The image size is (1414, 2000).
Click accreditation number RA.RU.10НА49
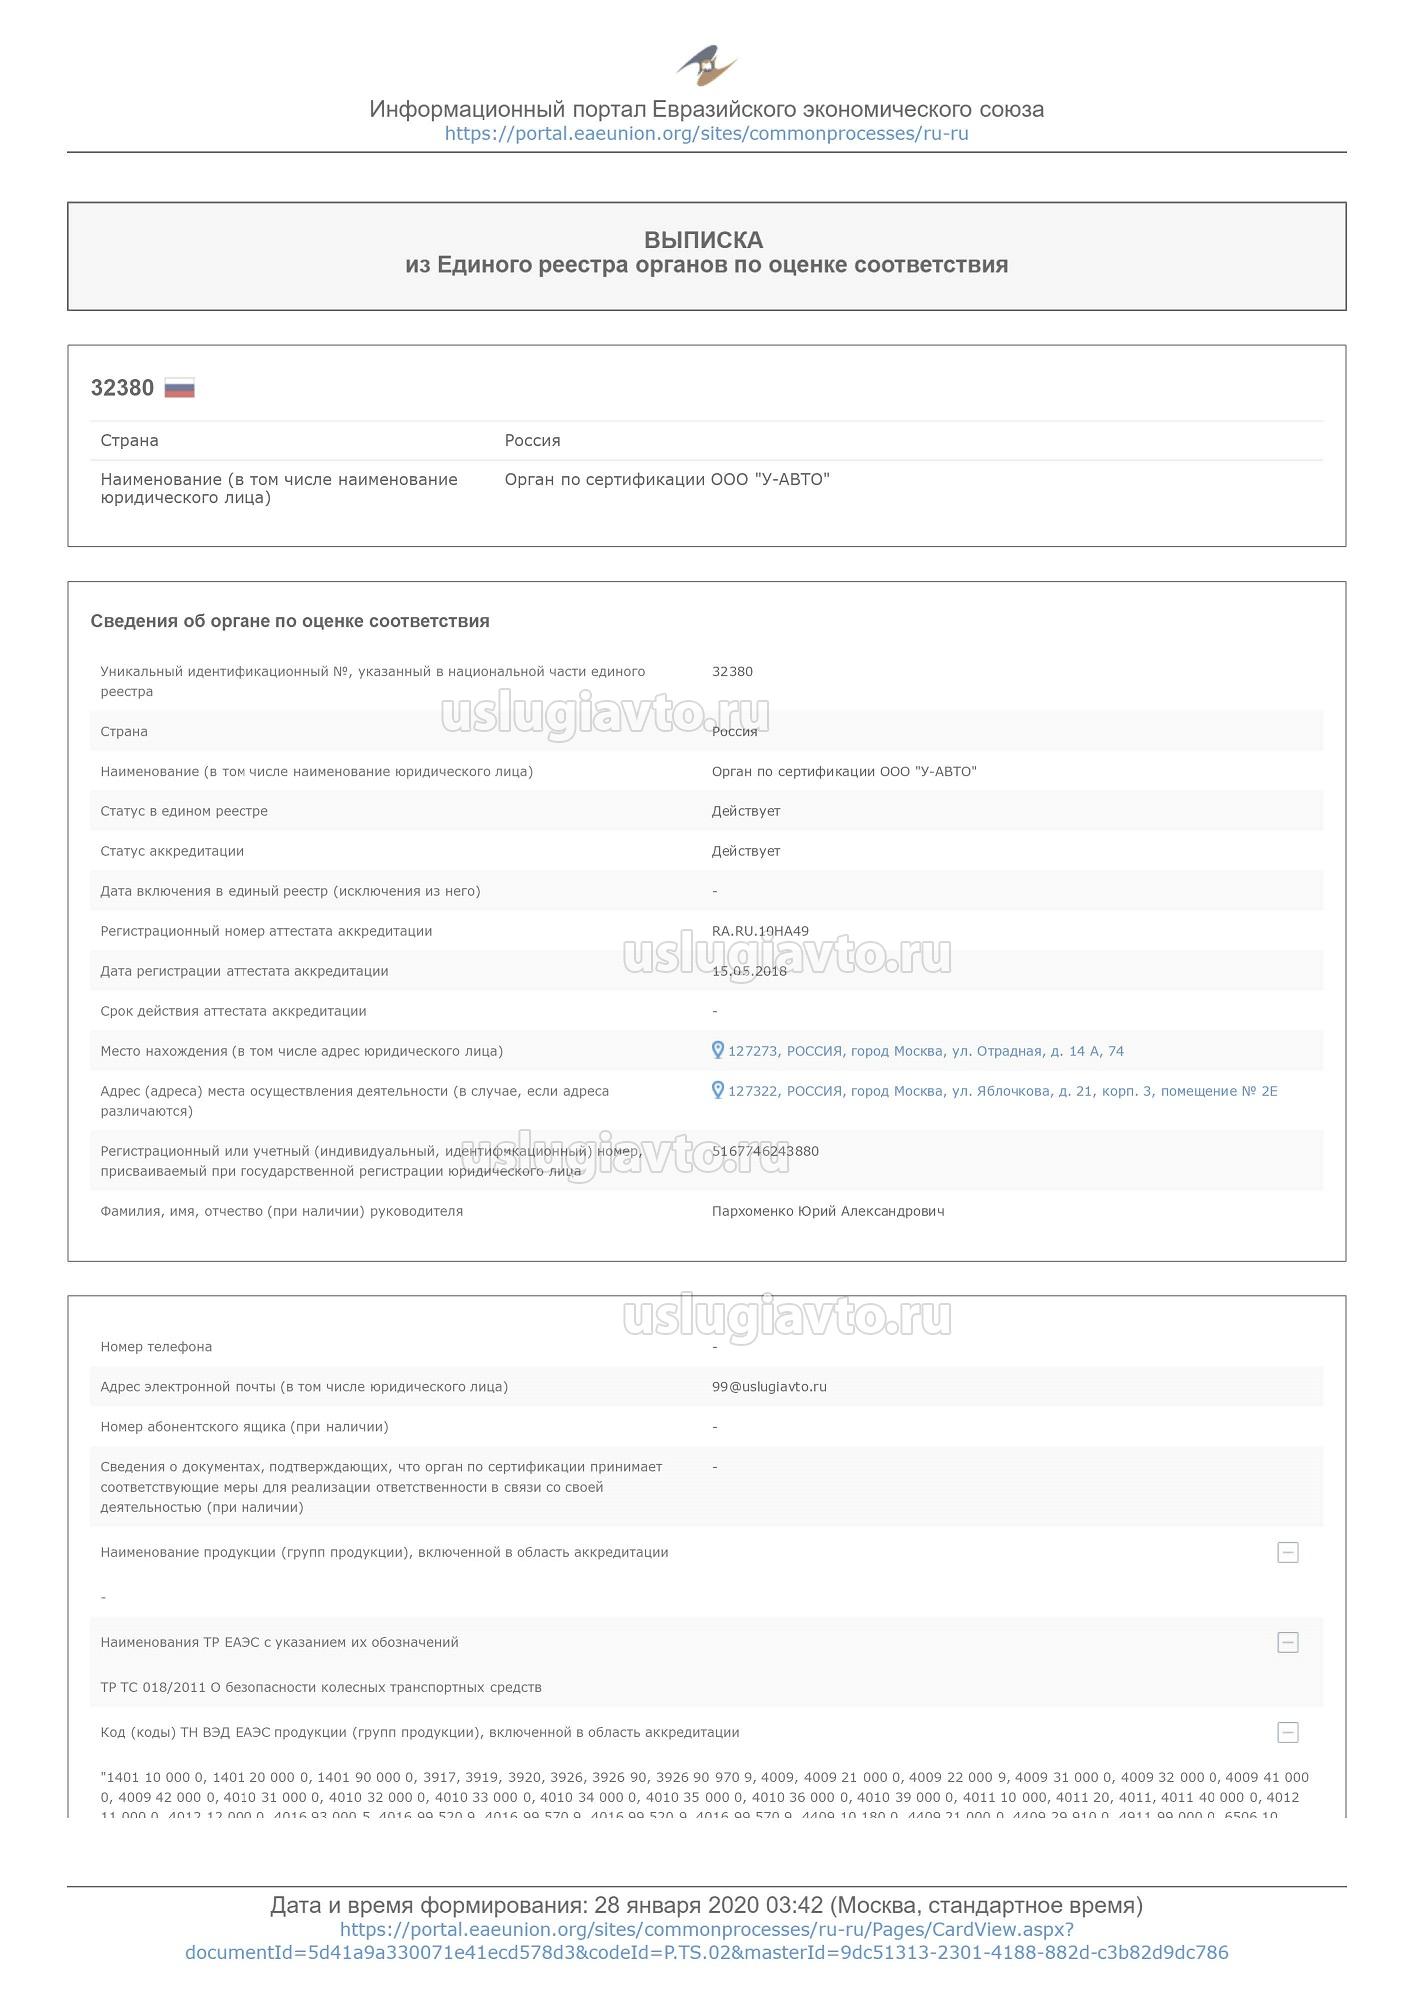click(760, 931)
